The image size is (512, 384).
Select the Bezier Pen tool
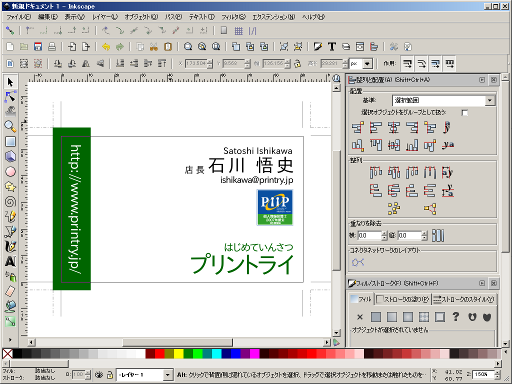(10, 231)
